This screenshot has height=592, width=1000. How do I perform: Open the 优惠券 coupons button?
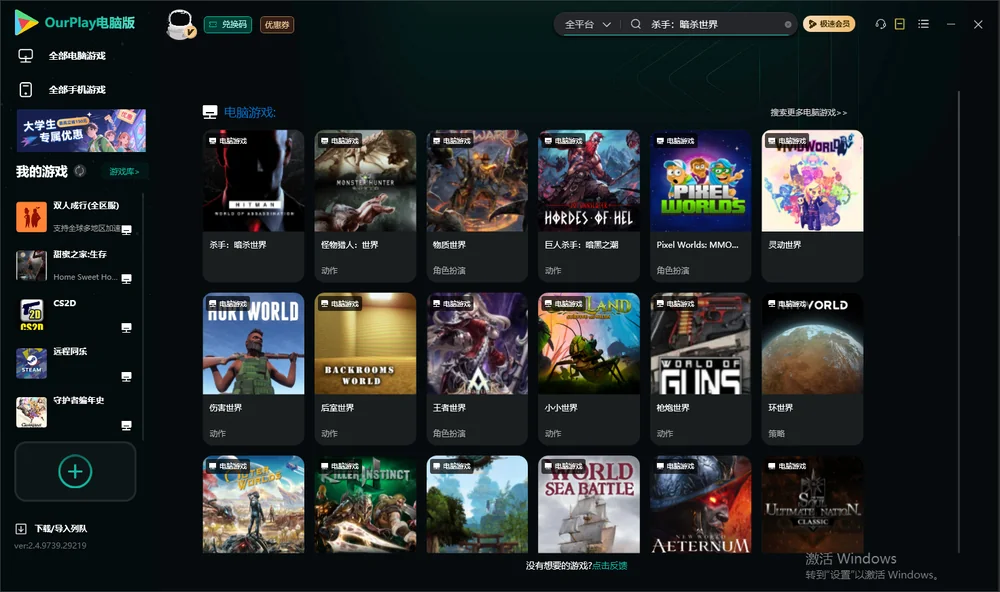pos(277,25)
